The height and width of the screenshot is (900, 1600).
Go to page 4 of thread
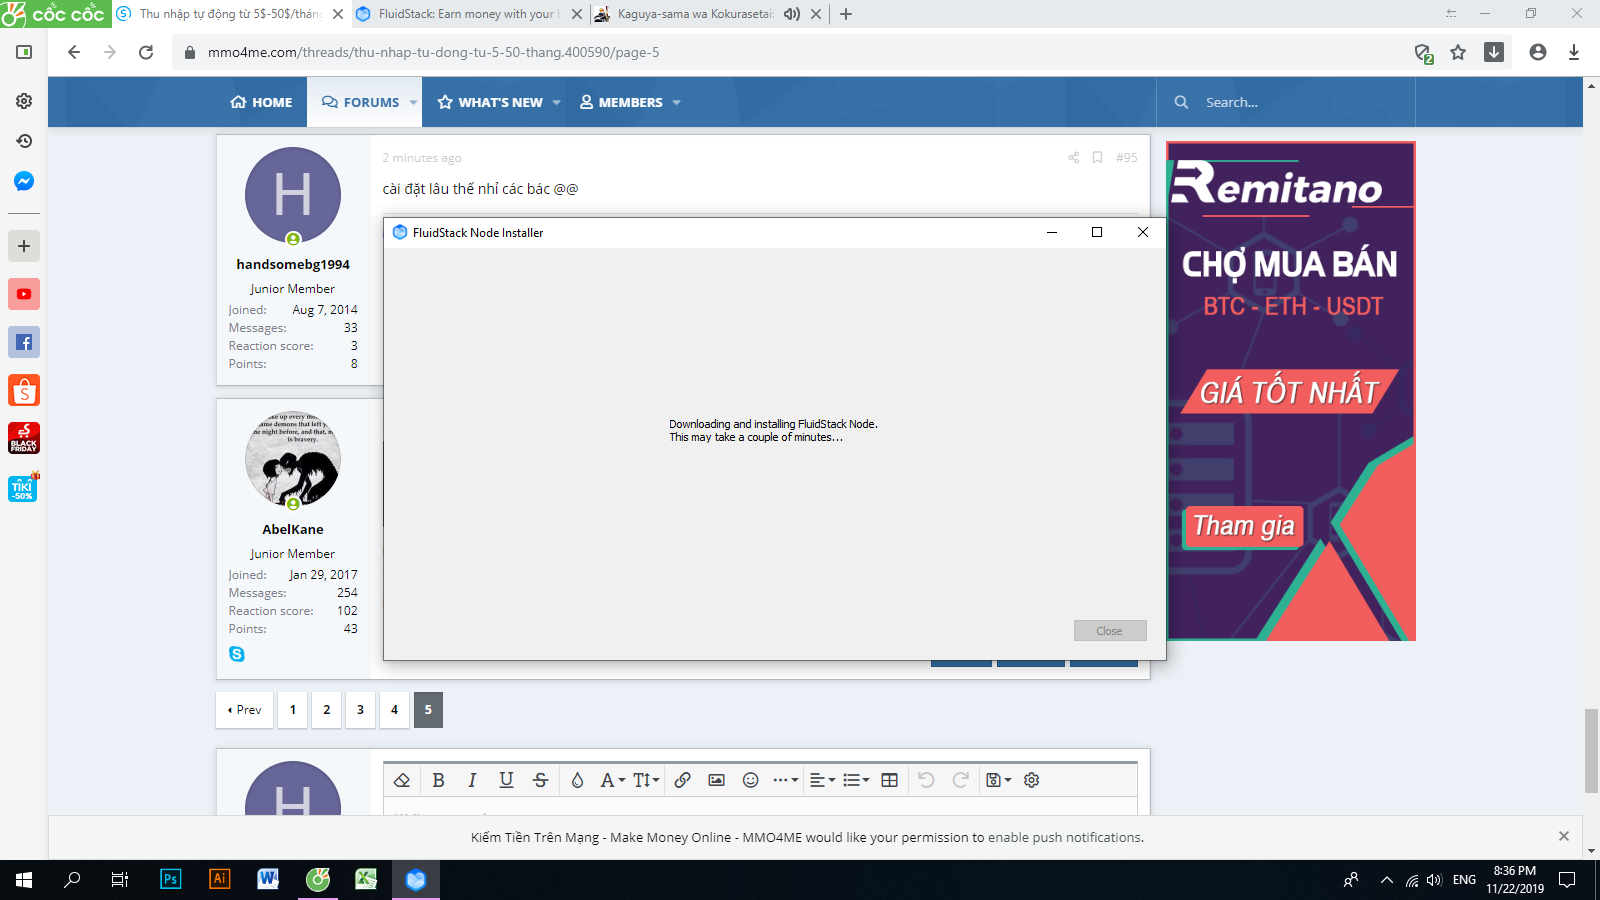tap(395, 710)
